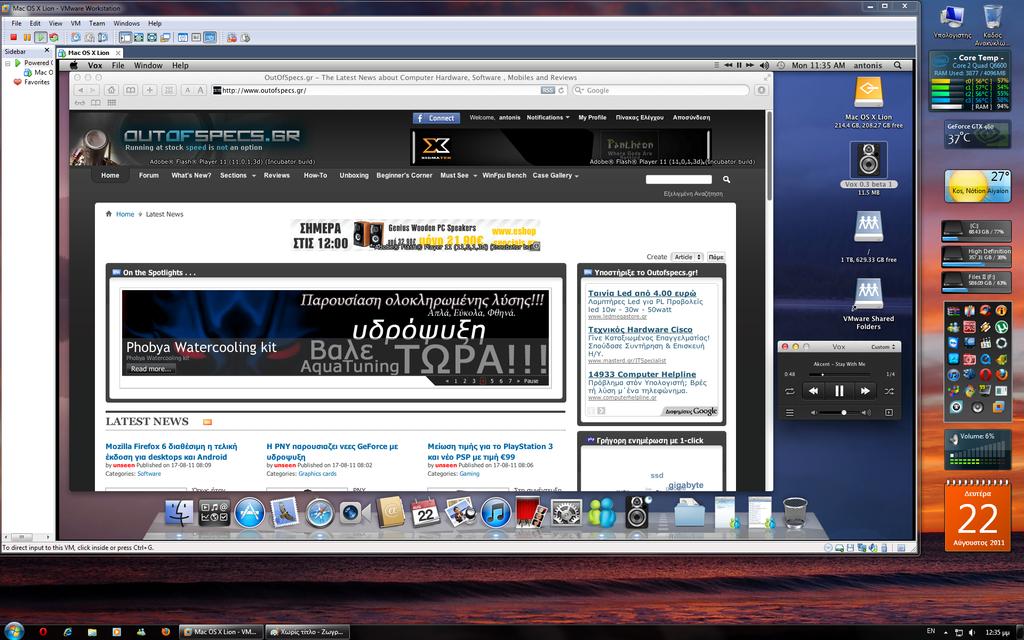Click the Safari Home toolbar button

112,90
